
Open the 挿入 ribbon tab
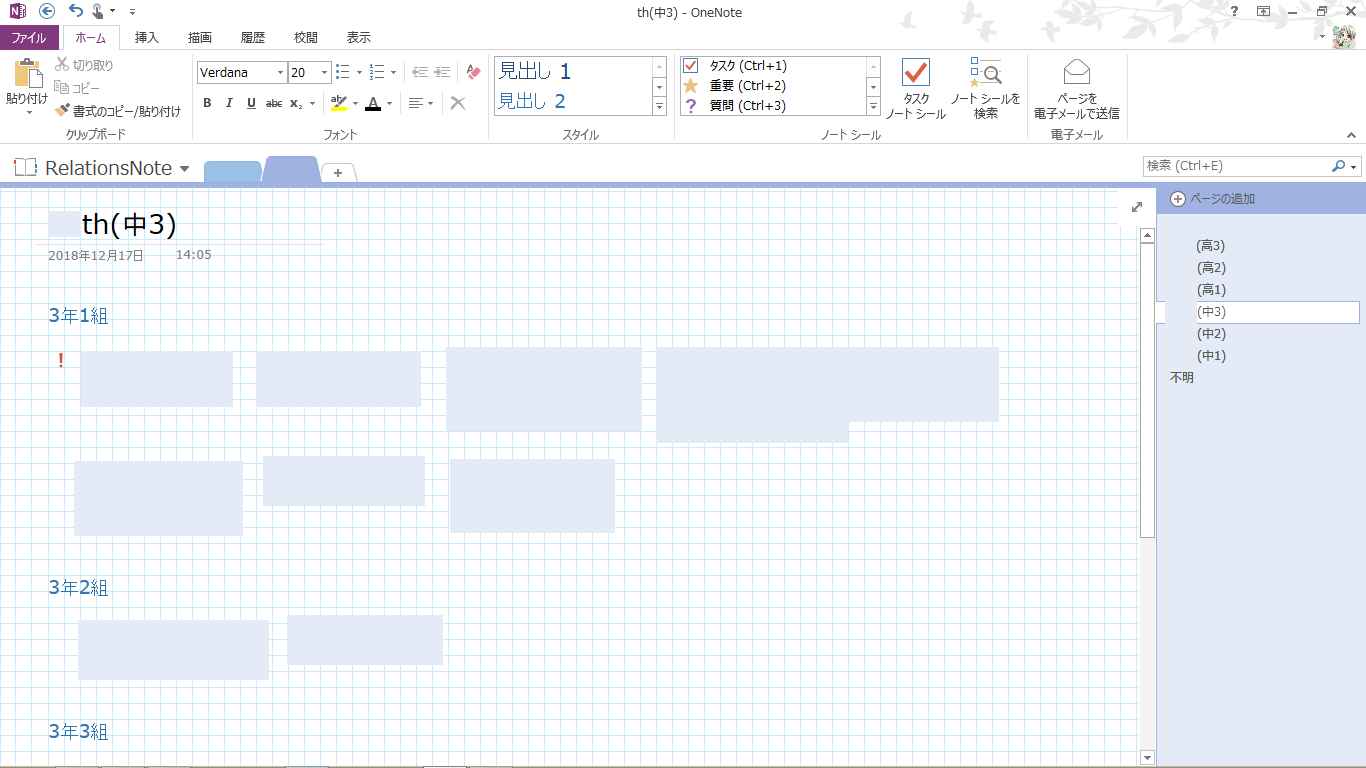pyautogui.click(x=147, y=38)
